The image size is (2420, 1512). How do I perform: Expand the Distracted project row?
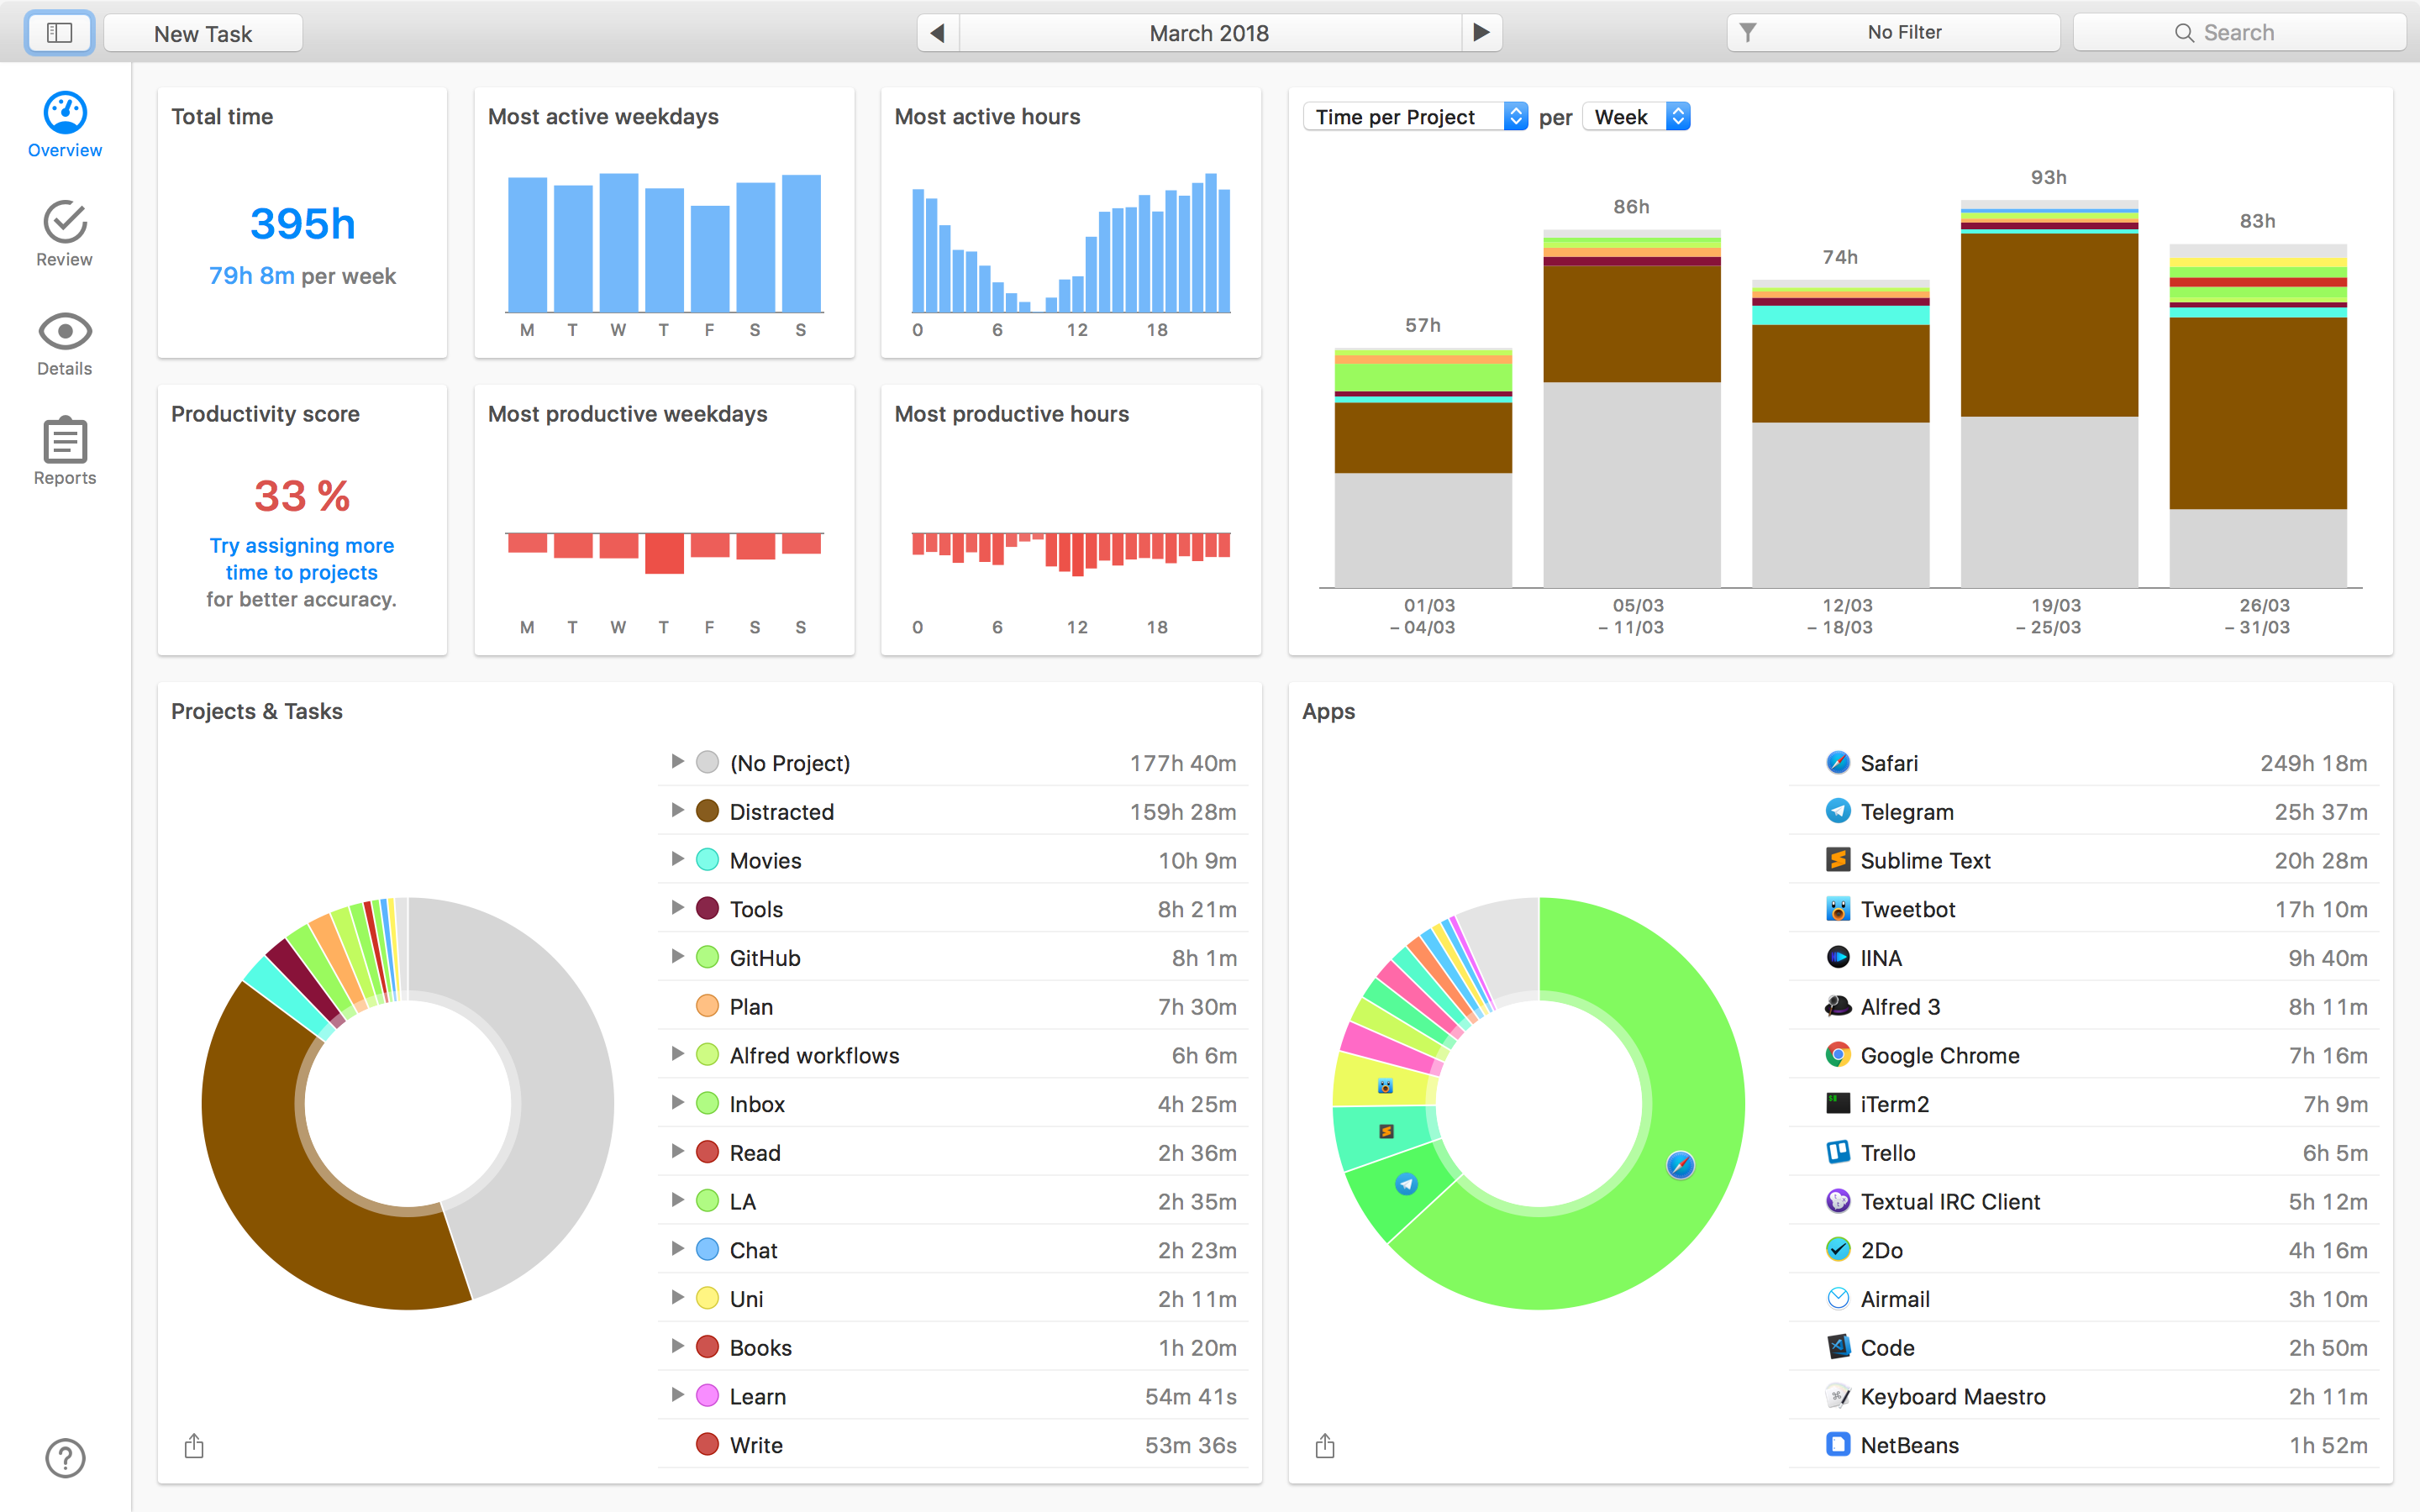click(x=677, y=811)
